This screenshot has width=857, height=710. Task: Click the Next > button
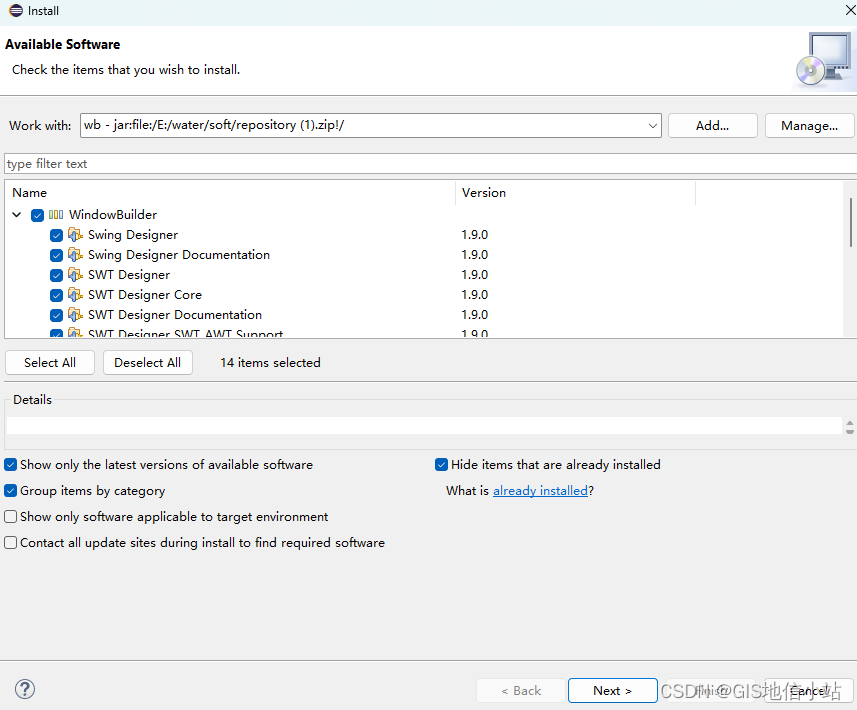click(612, 691)
